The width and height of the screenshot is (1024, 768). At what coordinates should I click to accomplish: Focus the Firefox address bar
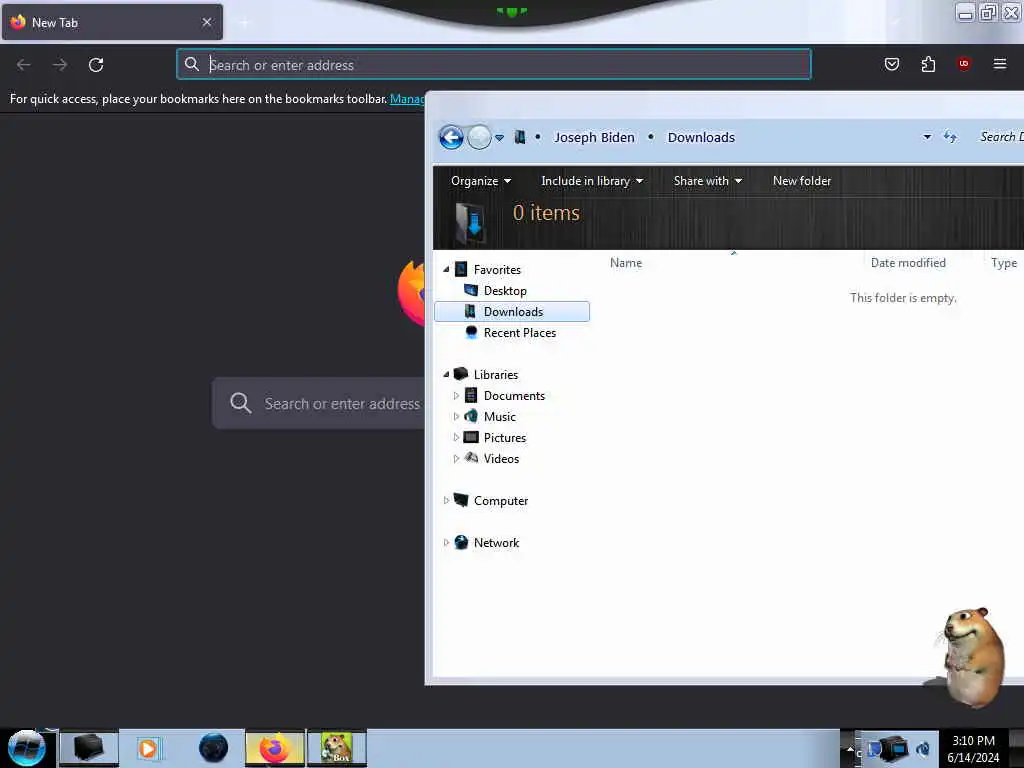(x=494, y=65)
